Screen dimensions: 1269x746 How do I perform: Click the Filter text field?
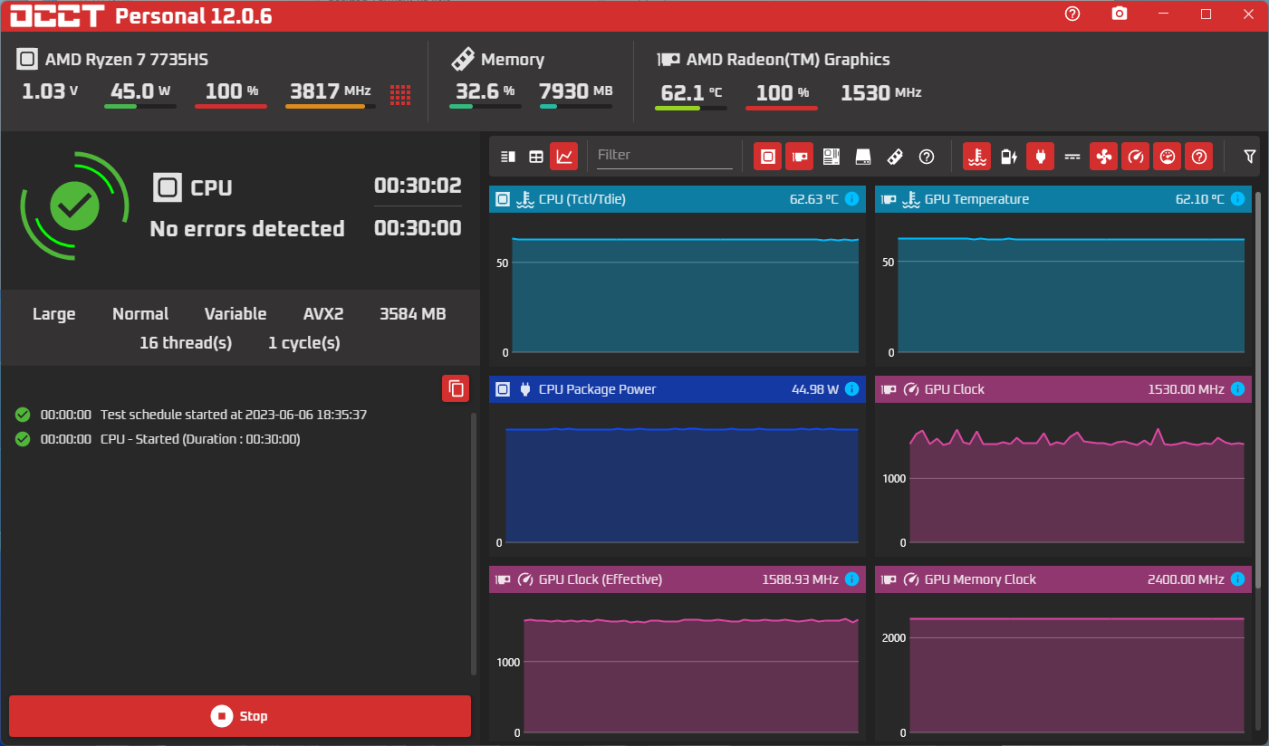[664, 155]
